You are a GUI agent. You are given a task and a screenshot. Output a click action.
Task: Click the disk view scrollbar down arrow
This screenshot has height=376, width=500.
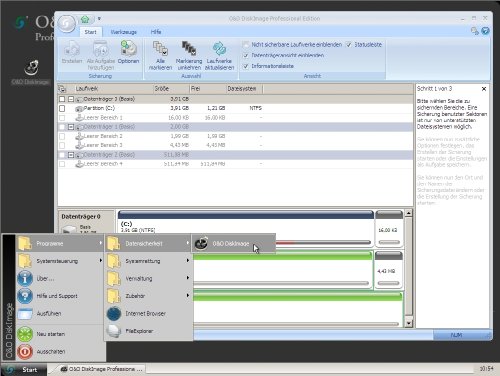click(x=409, y=323)
